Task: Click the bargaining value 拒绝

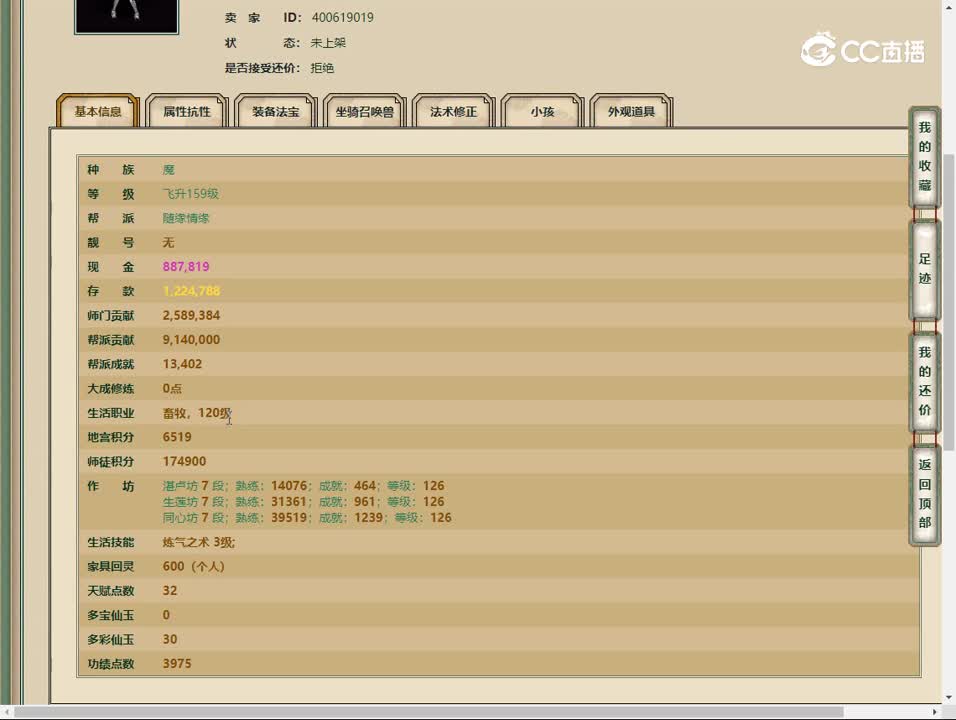Action: coord(322,68)
